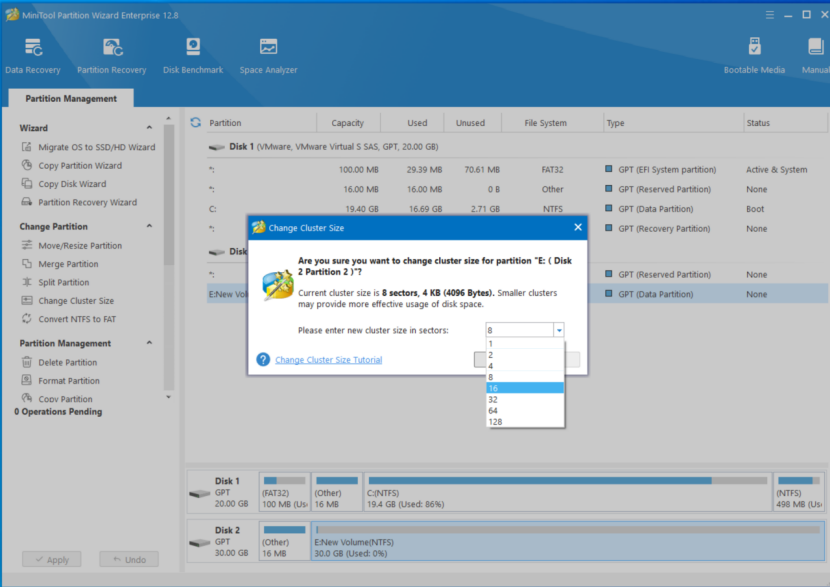Collapse the Change Partition section
This screenshot has height=587, width=831.
(149, 226)
